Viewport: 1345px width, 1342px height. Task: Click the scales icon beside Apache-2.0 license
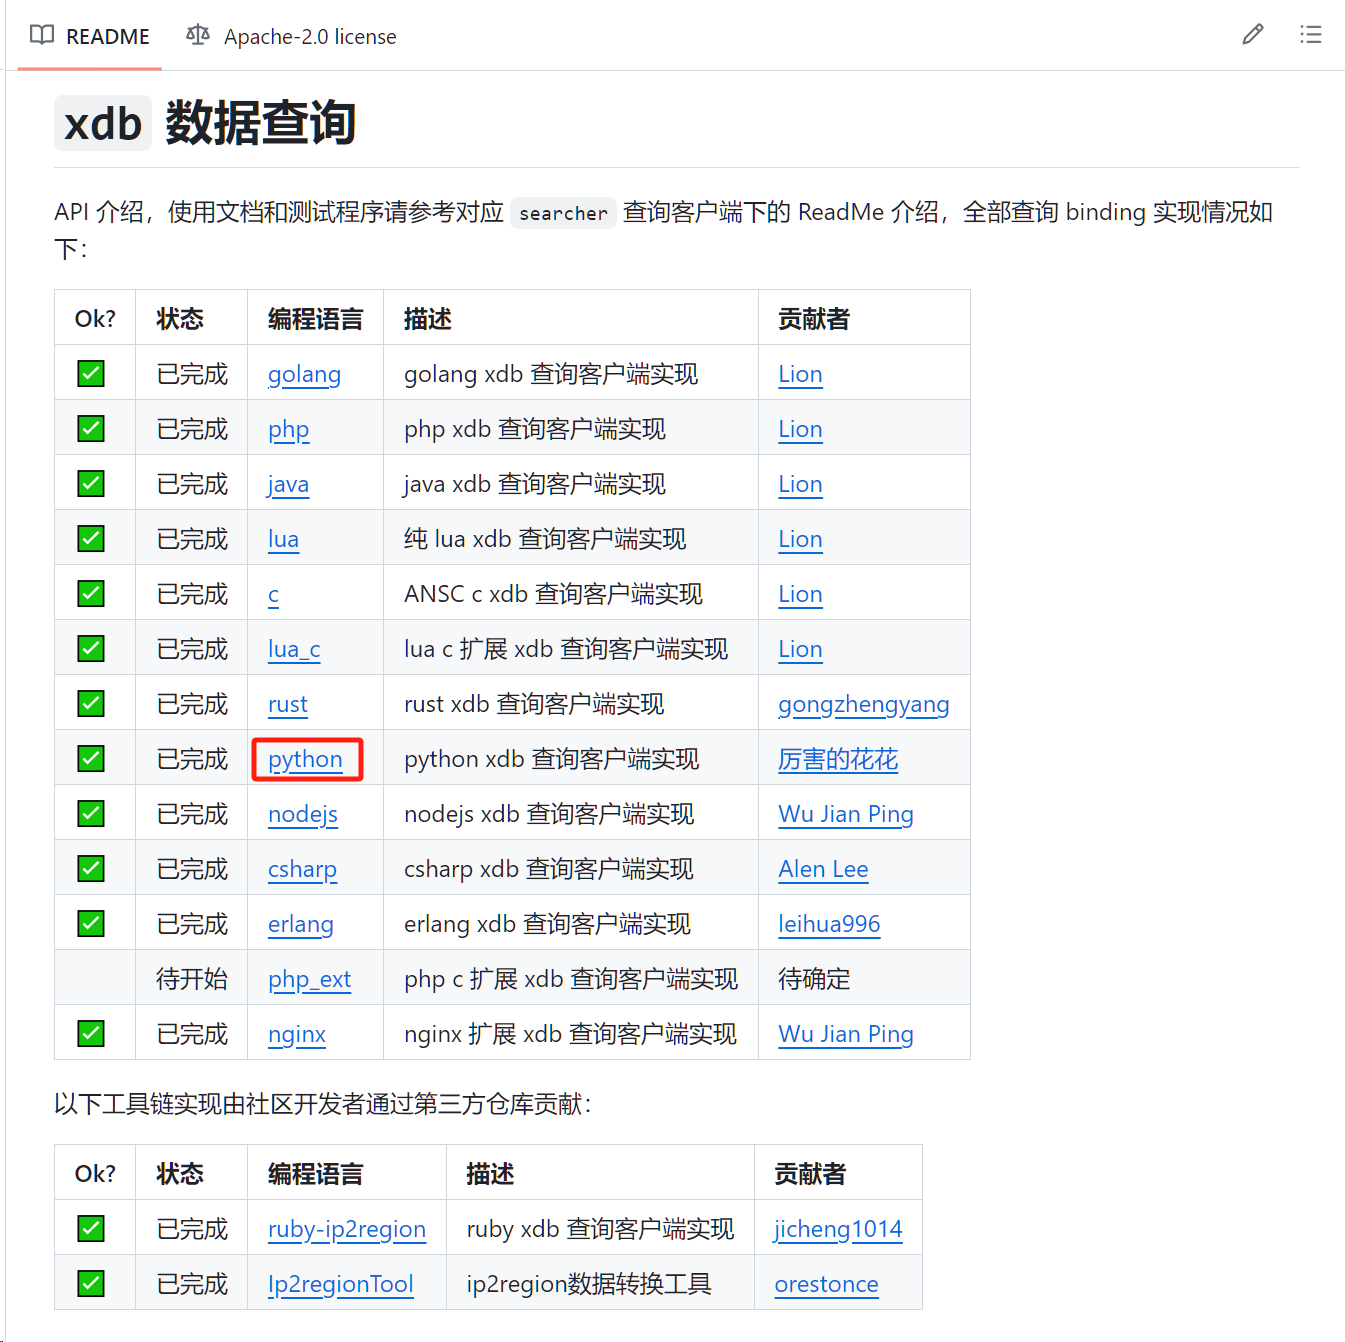coord(198,36)
